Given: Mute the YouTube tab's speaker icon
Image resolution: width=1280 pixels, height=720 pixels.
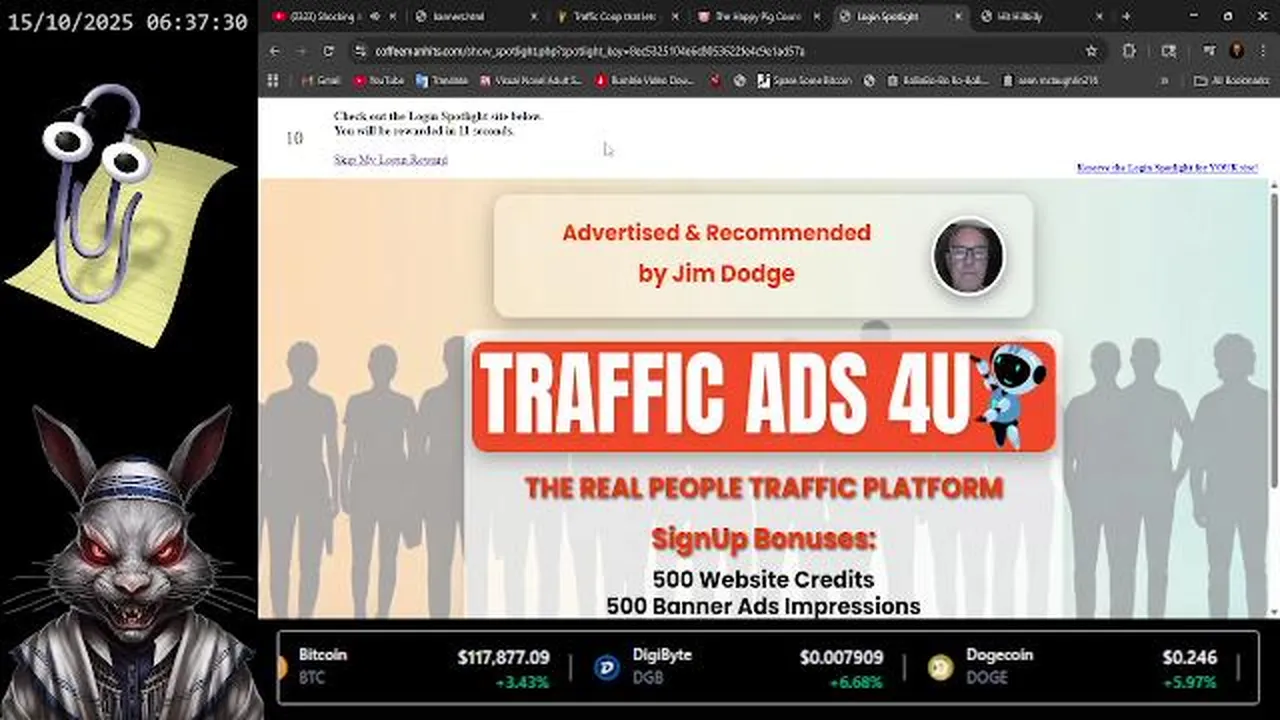Looking at the screenshot, I should tap(375, 16).
